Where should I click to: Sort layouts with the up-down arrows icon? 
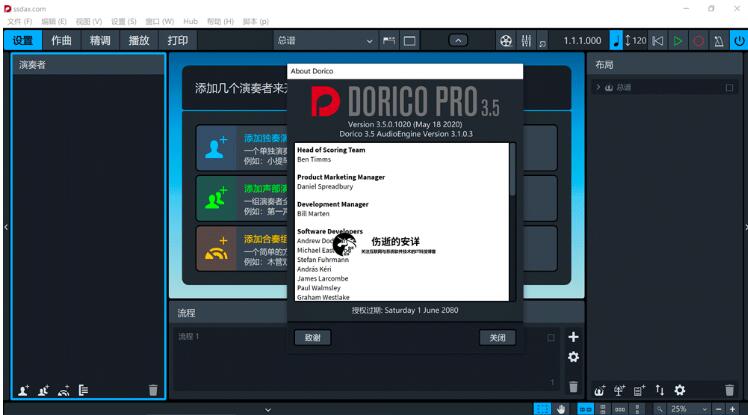pos(660,391)
